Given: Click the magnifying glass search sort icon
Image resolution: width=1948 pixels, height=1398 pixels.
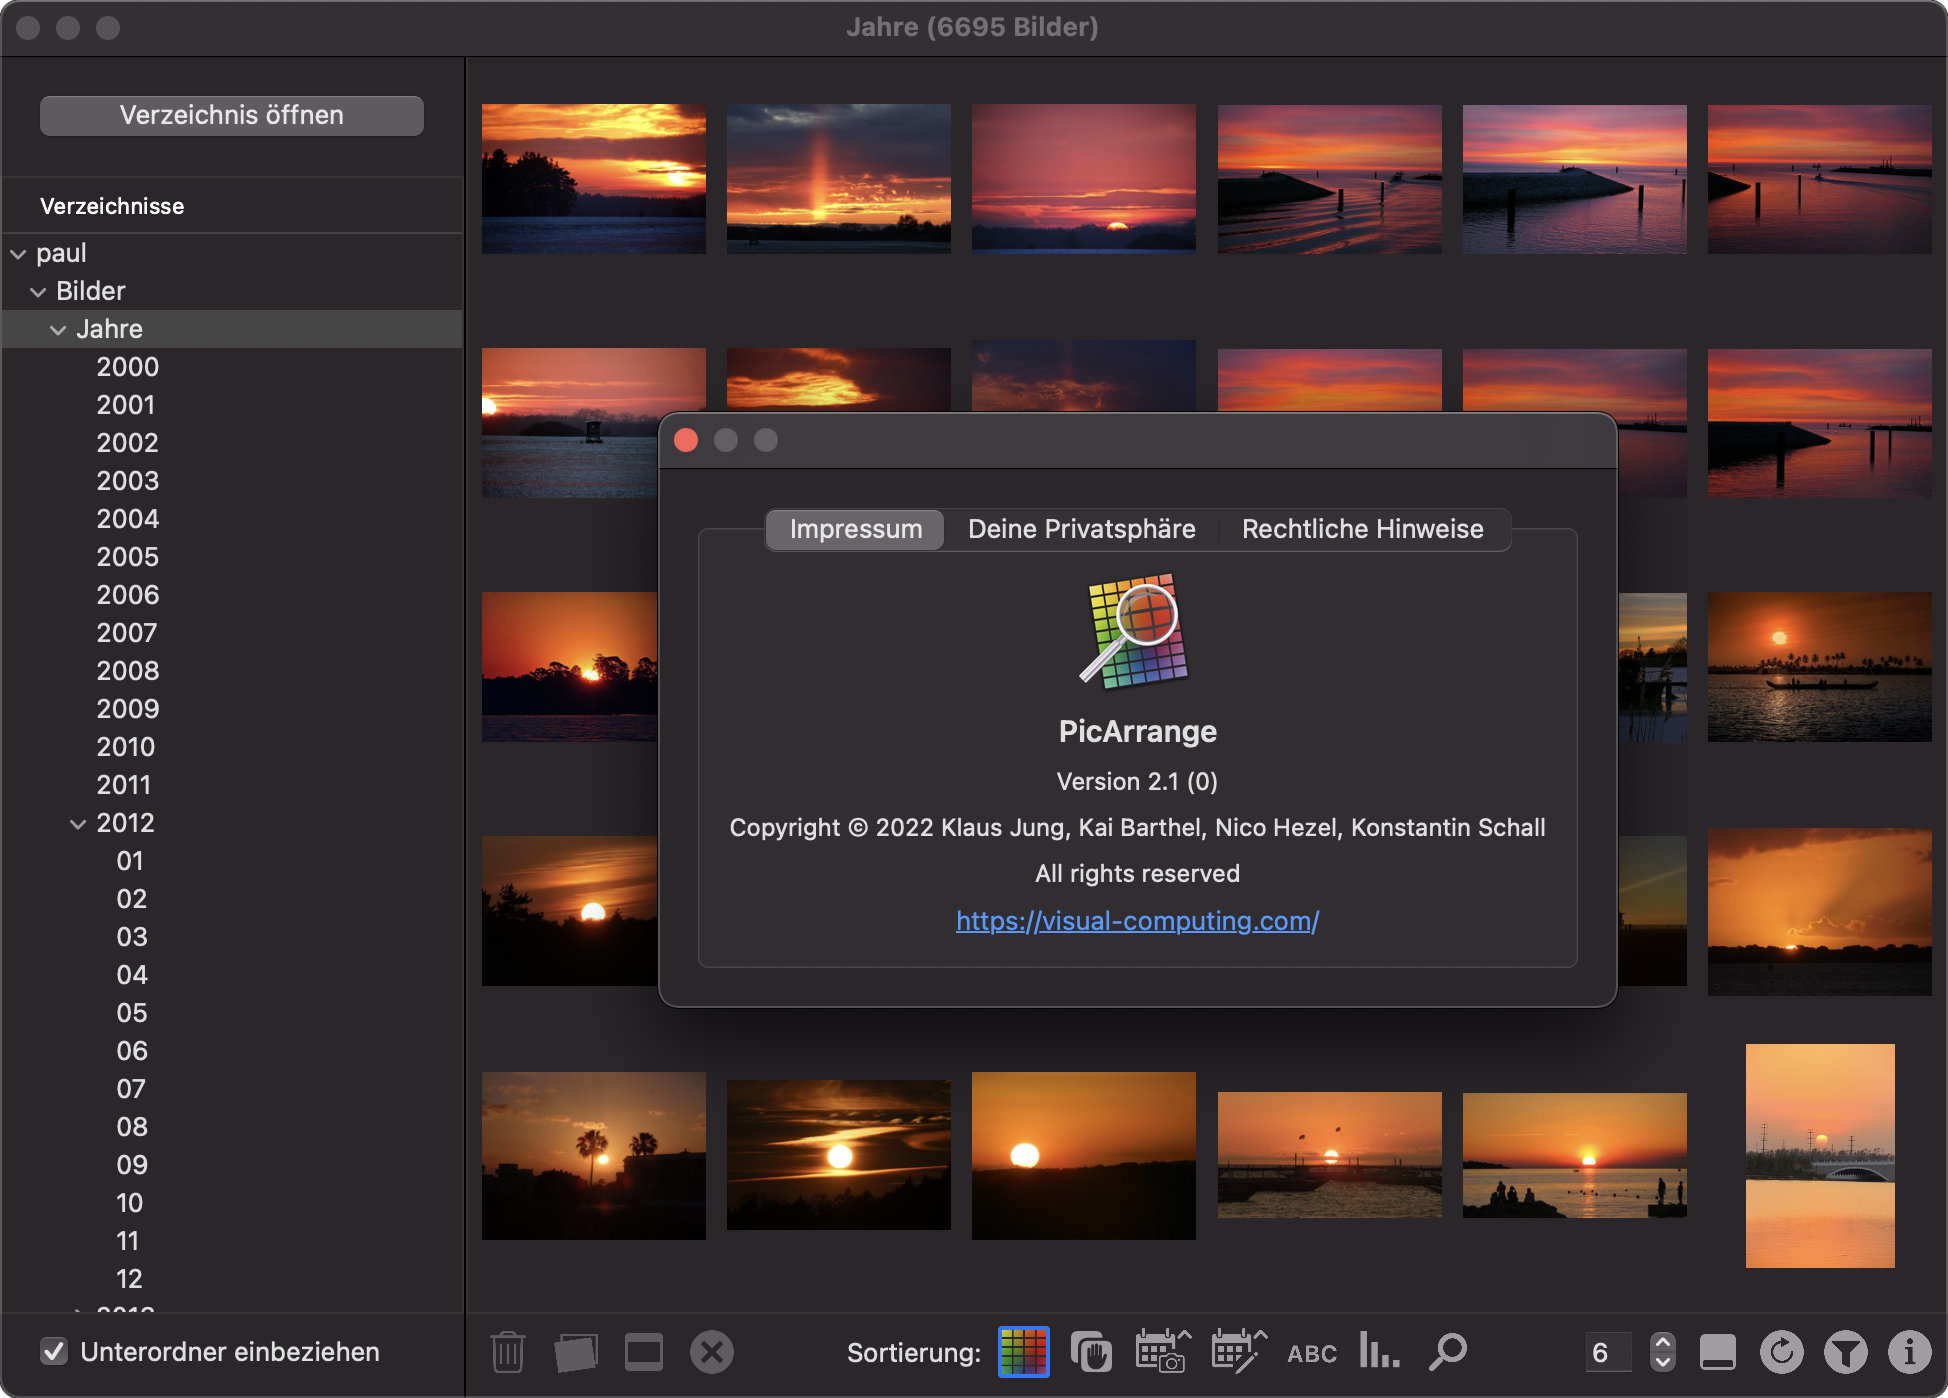Looking at the screenshot, I should (1447, 1352).
